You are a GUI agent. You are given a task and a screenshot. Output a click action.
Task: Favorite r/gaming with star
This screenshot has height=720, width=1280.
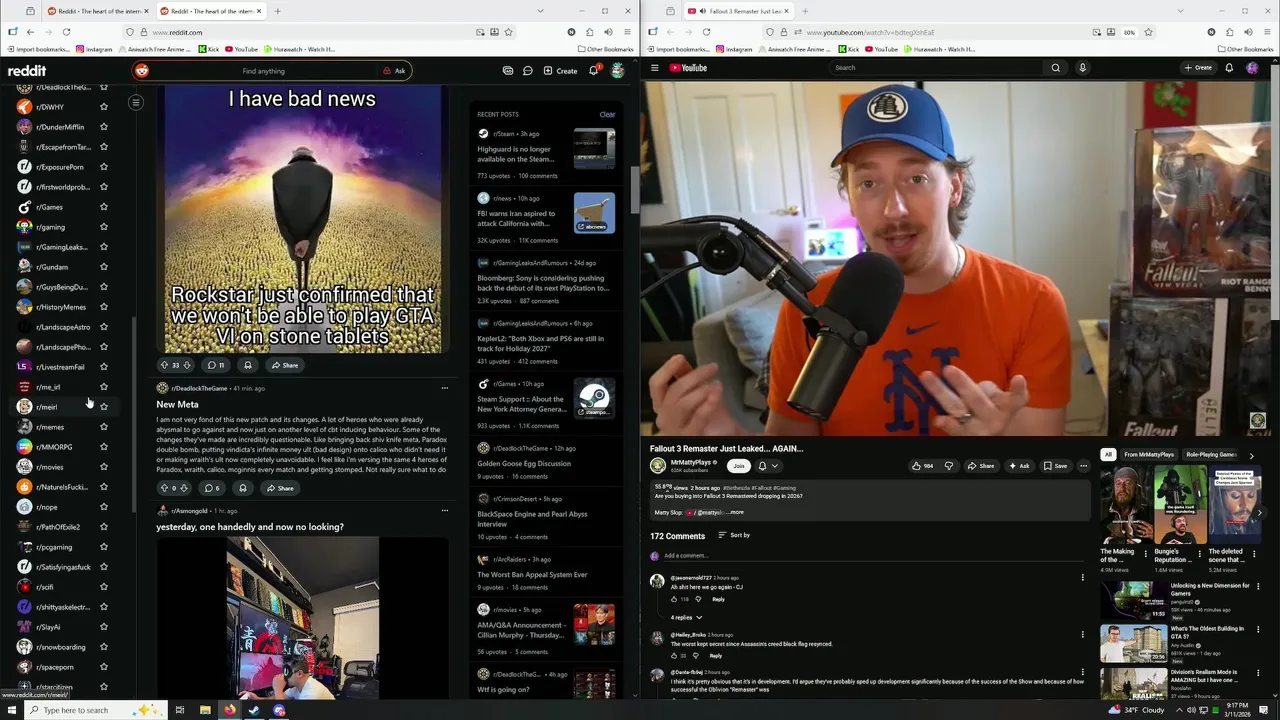104,227
